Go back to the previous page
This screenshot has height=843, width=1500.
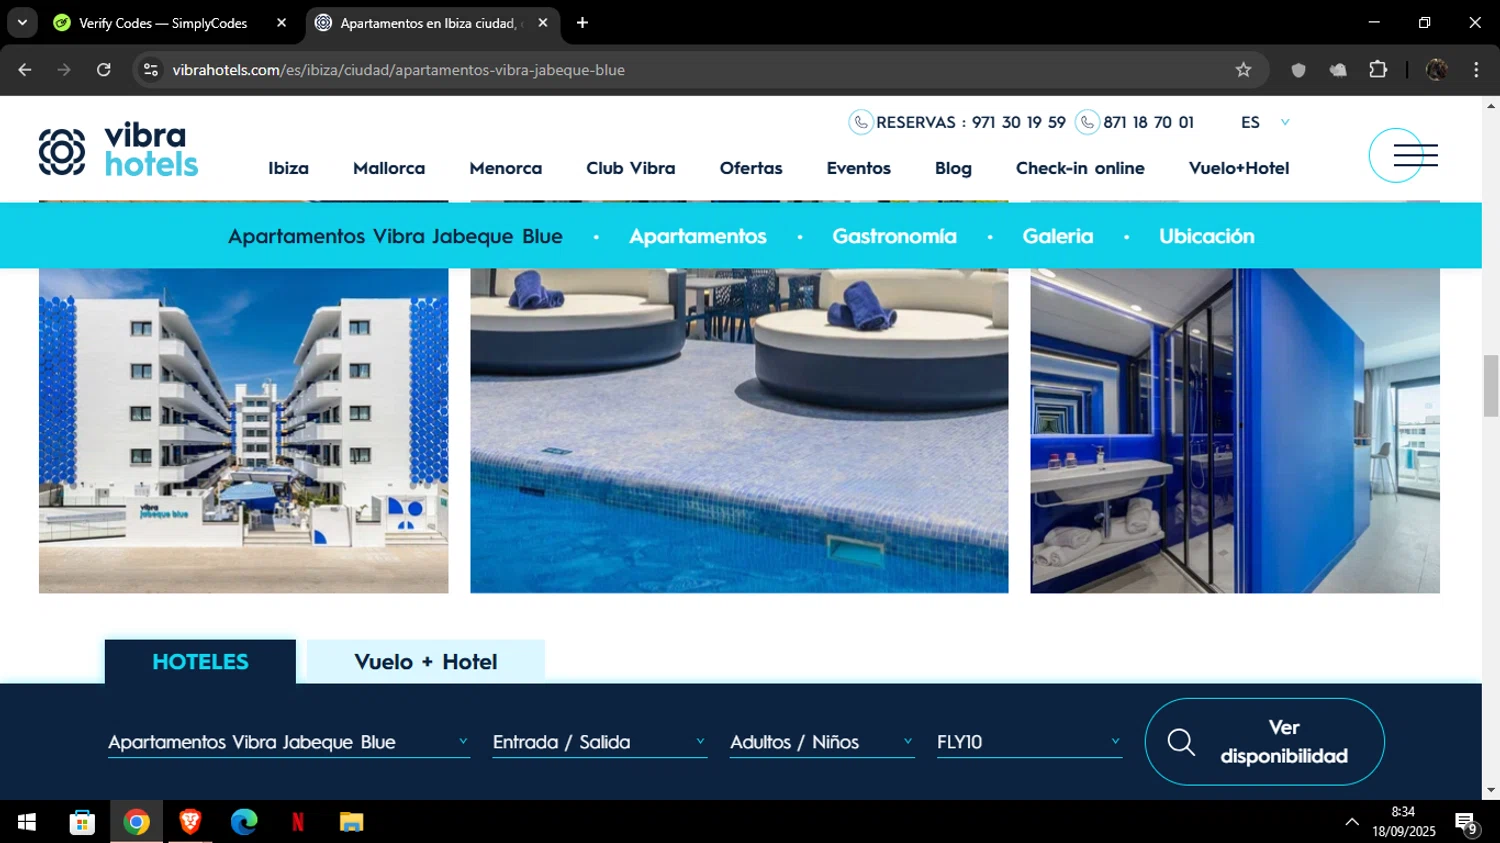25,70
